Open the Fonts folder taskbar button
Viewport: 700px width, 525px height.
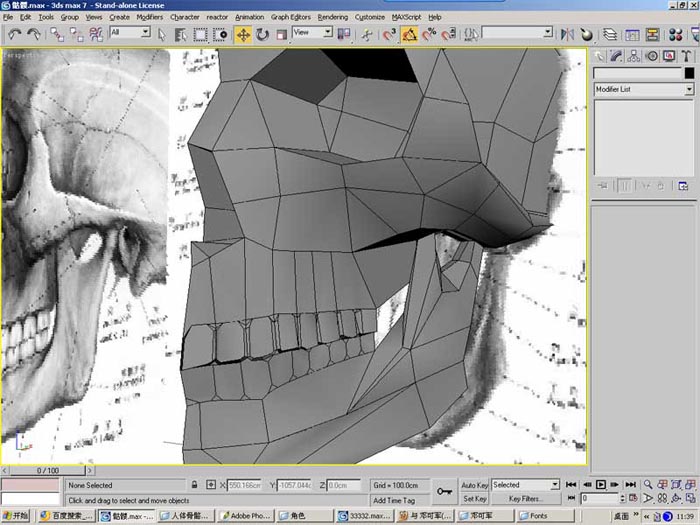pyautogui.click(x=544, y=516)
